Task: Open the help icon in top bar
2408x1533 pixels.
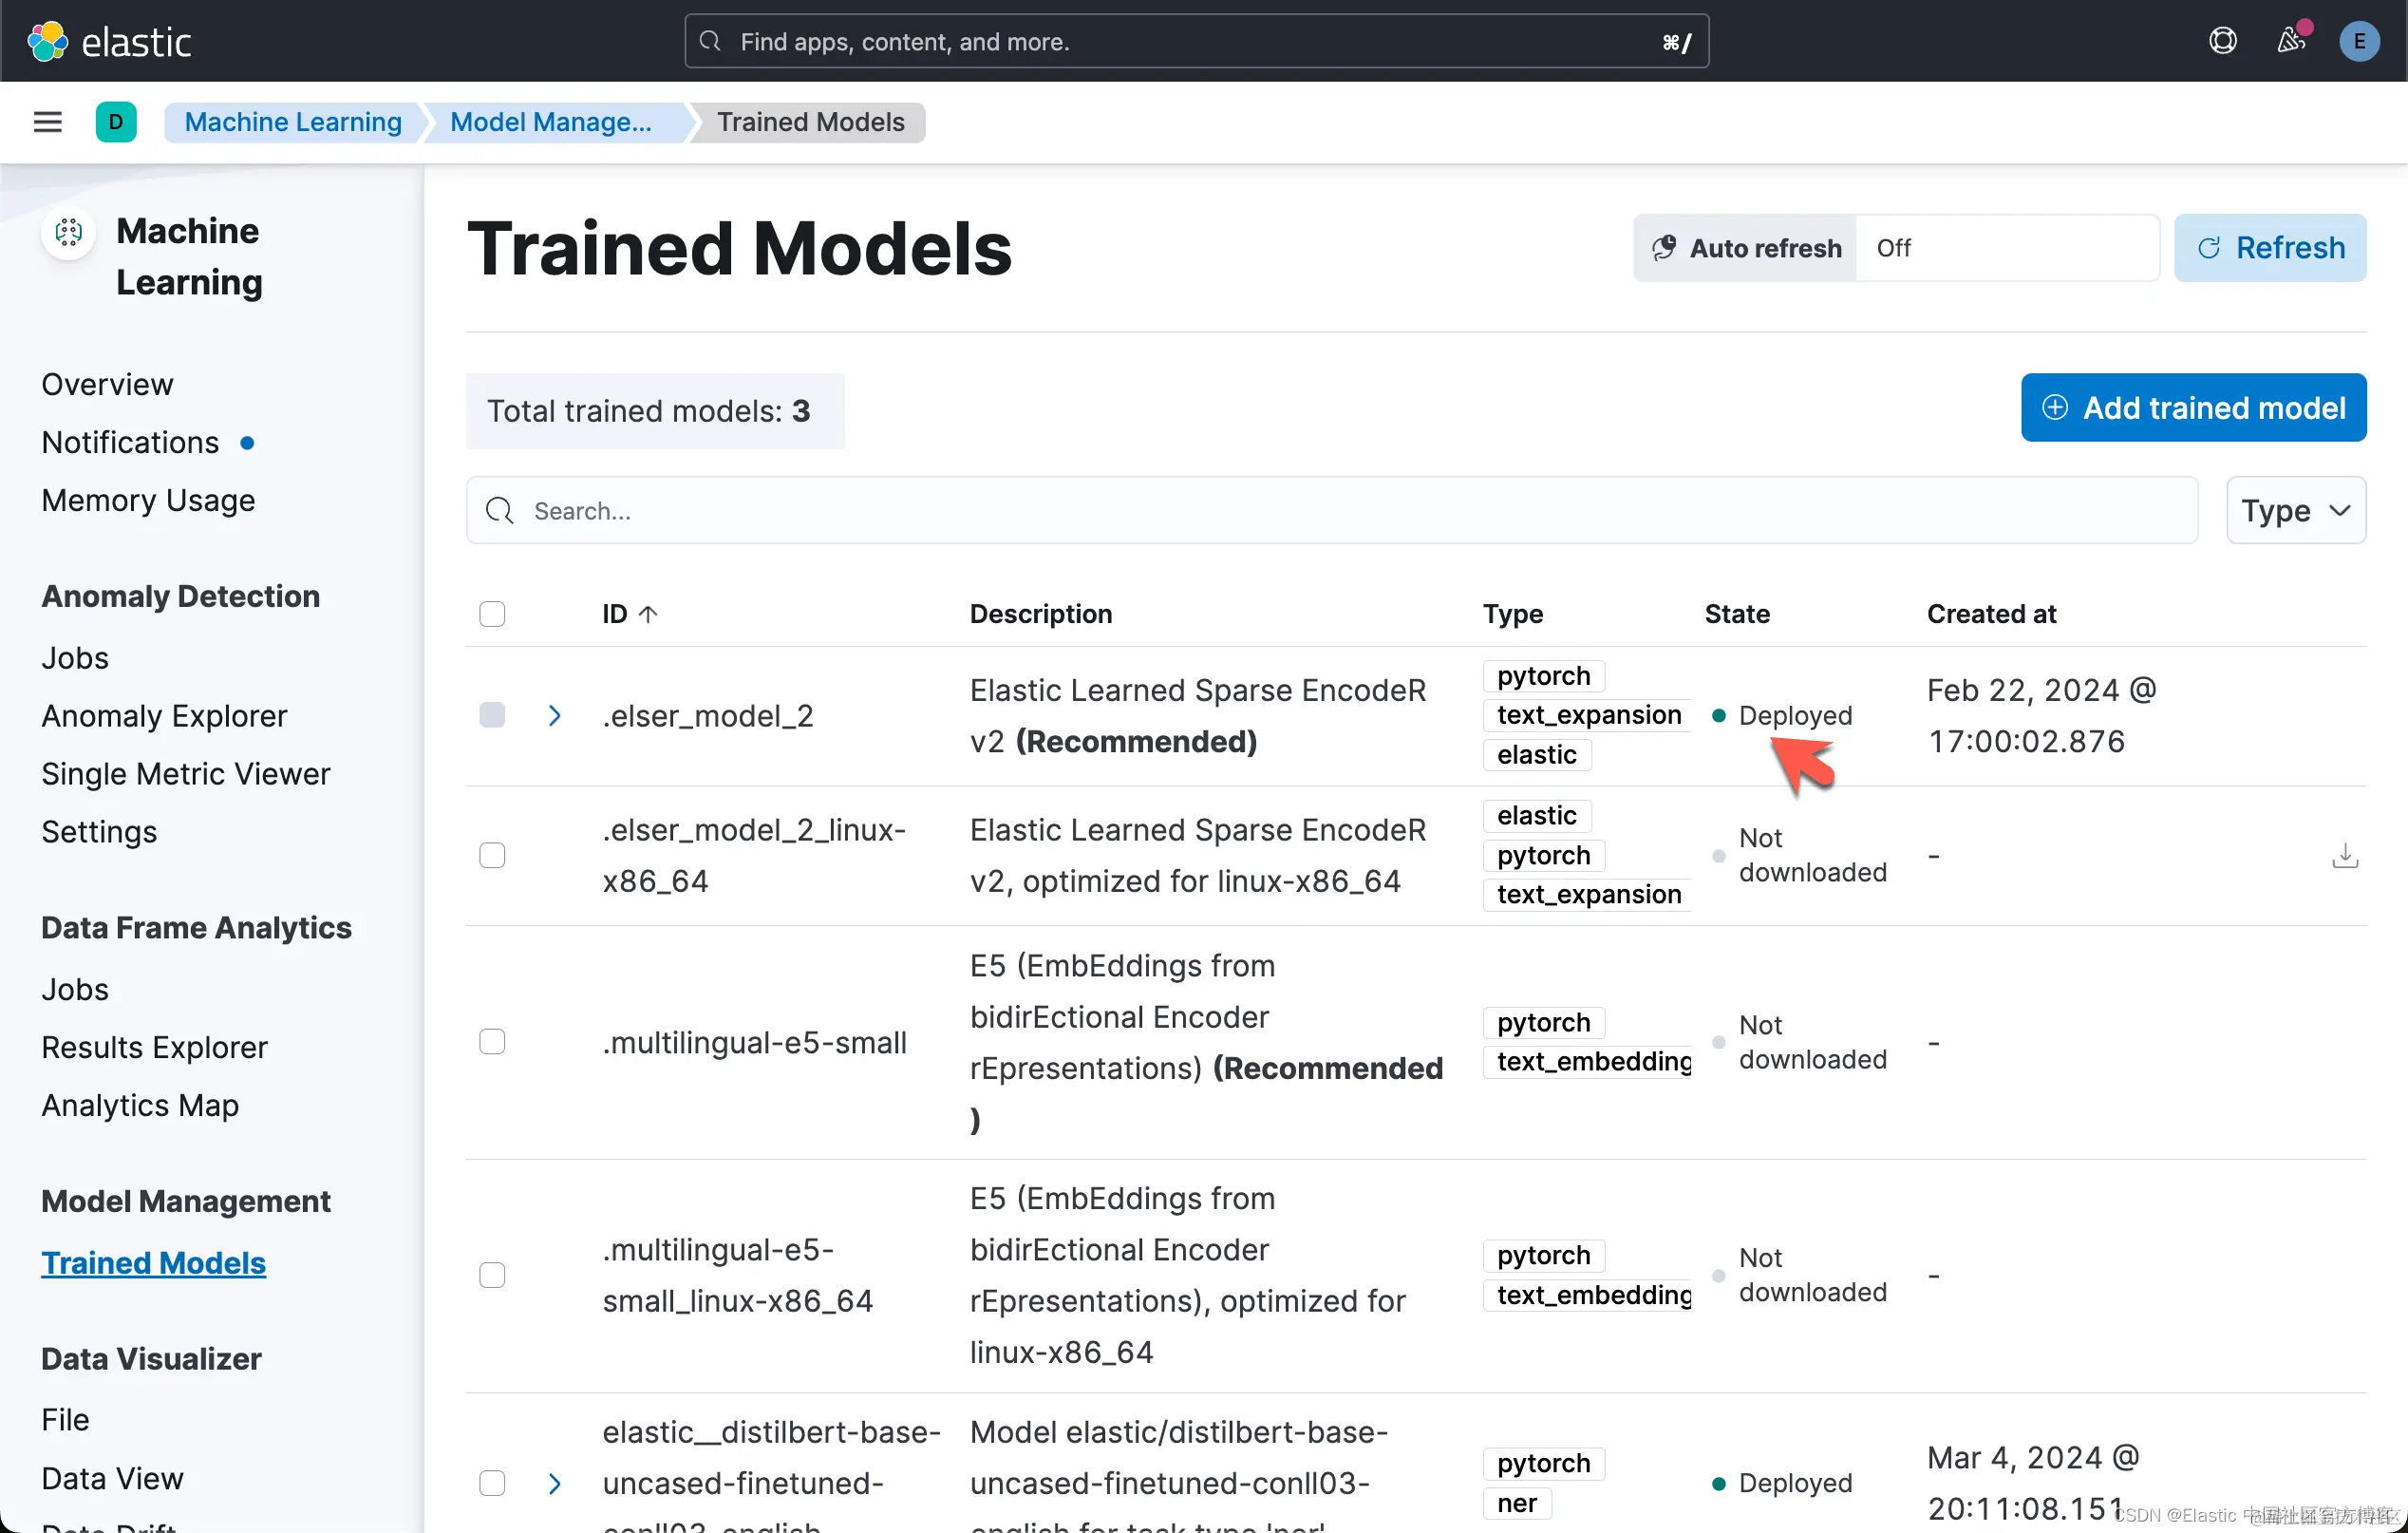Action: 2222,41
